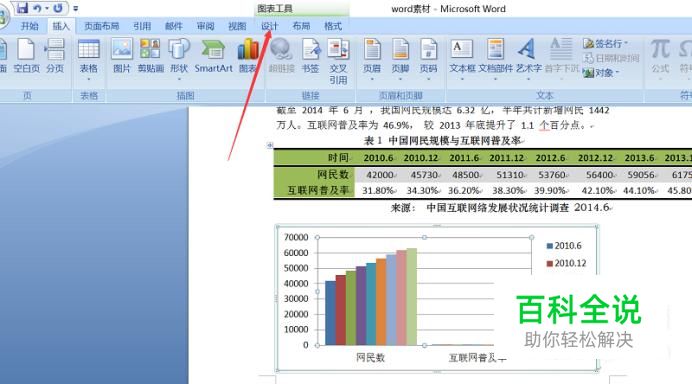Click the table caption 表 1 中国网民规模与互联网普及率
The image size is (692, 384).
click(443, 141)
